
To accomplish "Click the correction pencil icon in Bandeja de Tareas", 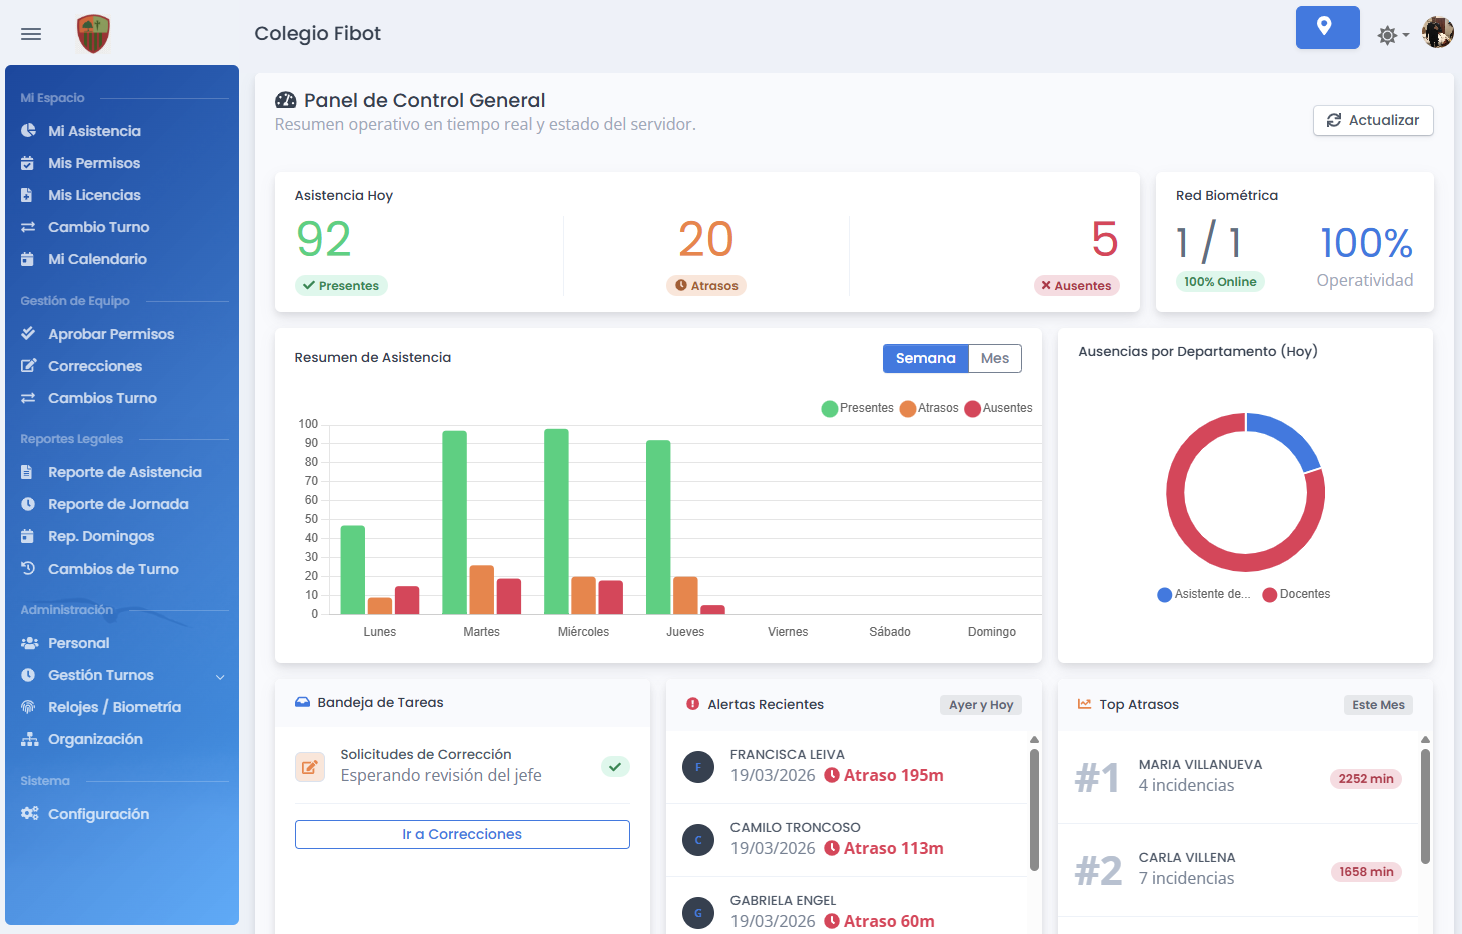I will click(x=310, y=766).
